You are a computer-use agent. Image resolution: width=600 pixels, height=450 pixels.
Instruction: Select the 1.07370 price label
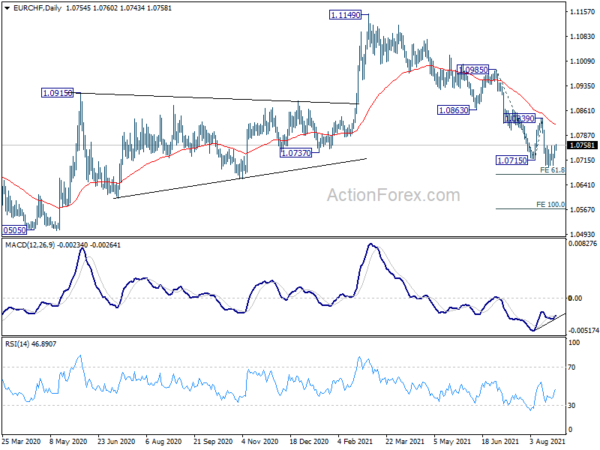pyautogui.click(x=296, y=153)
